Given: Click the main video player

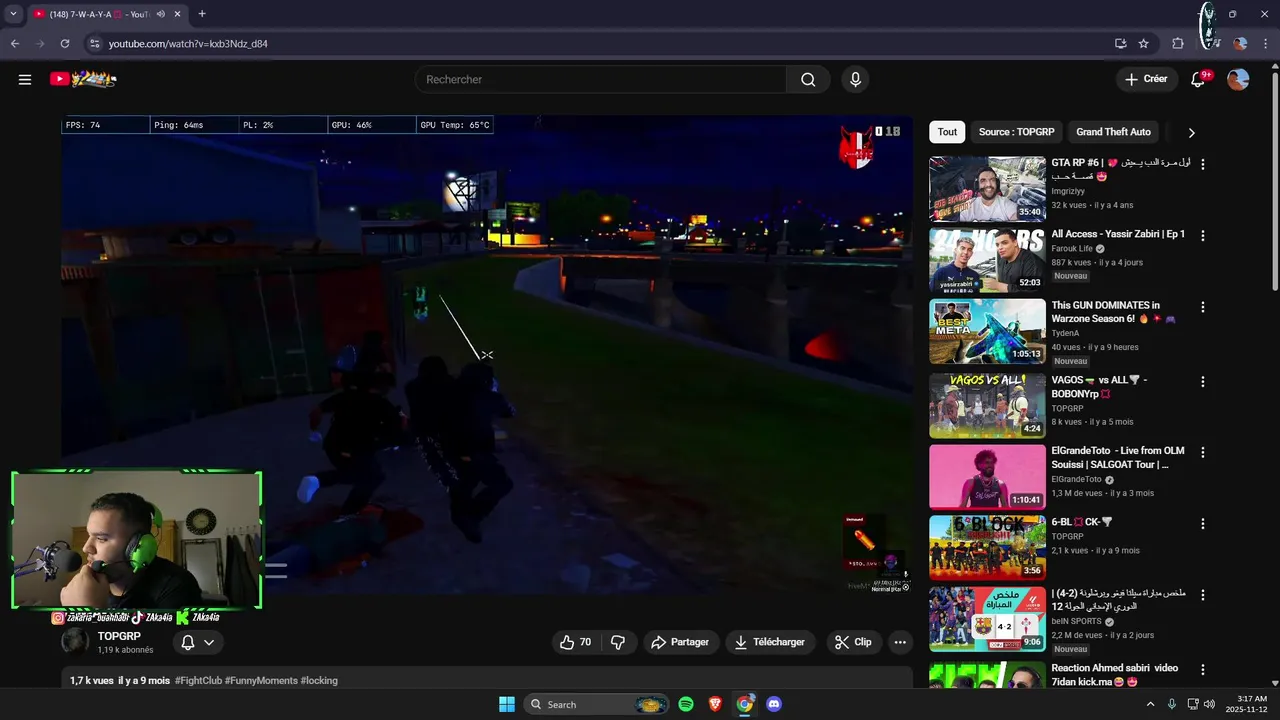Looking at the screenshot, I should click(x=487, y=355).
